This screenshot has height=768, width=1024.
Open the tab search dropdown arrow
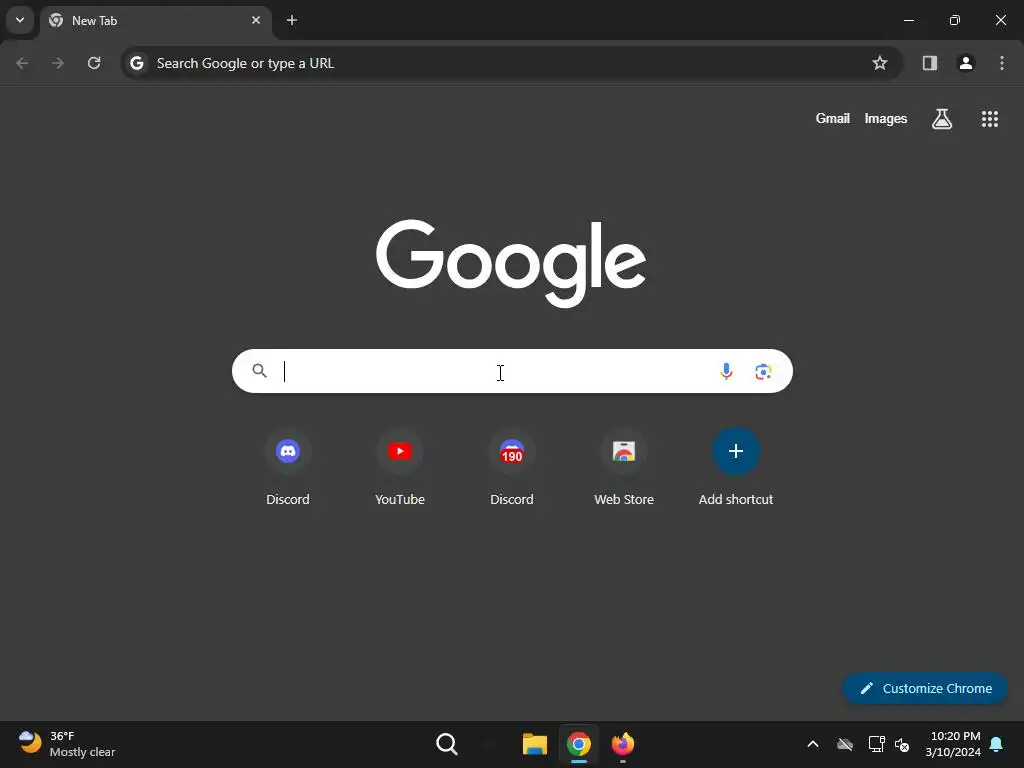[x=20, y=20]
